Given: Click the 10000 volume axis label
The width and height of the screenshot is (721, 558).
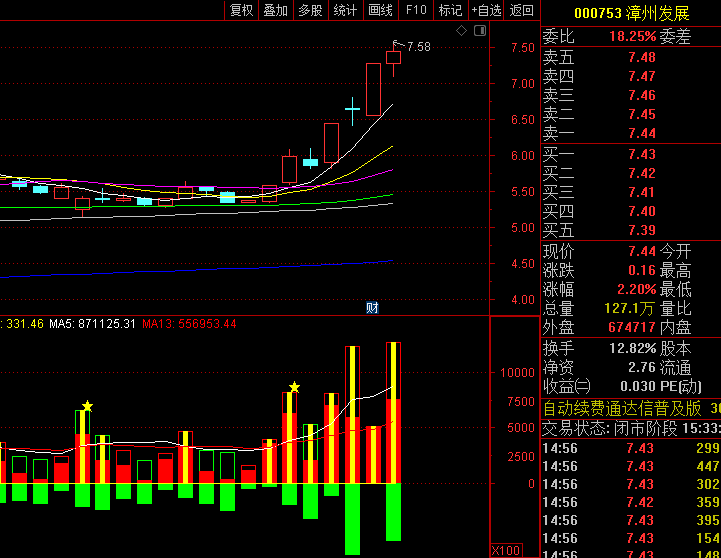Looking at the screenshot, I should (x=517, y=373).
